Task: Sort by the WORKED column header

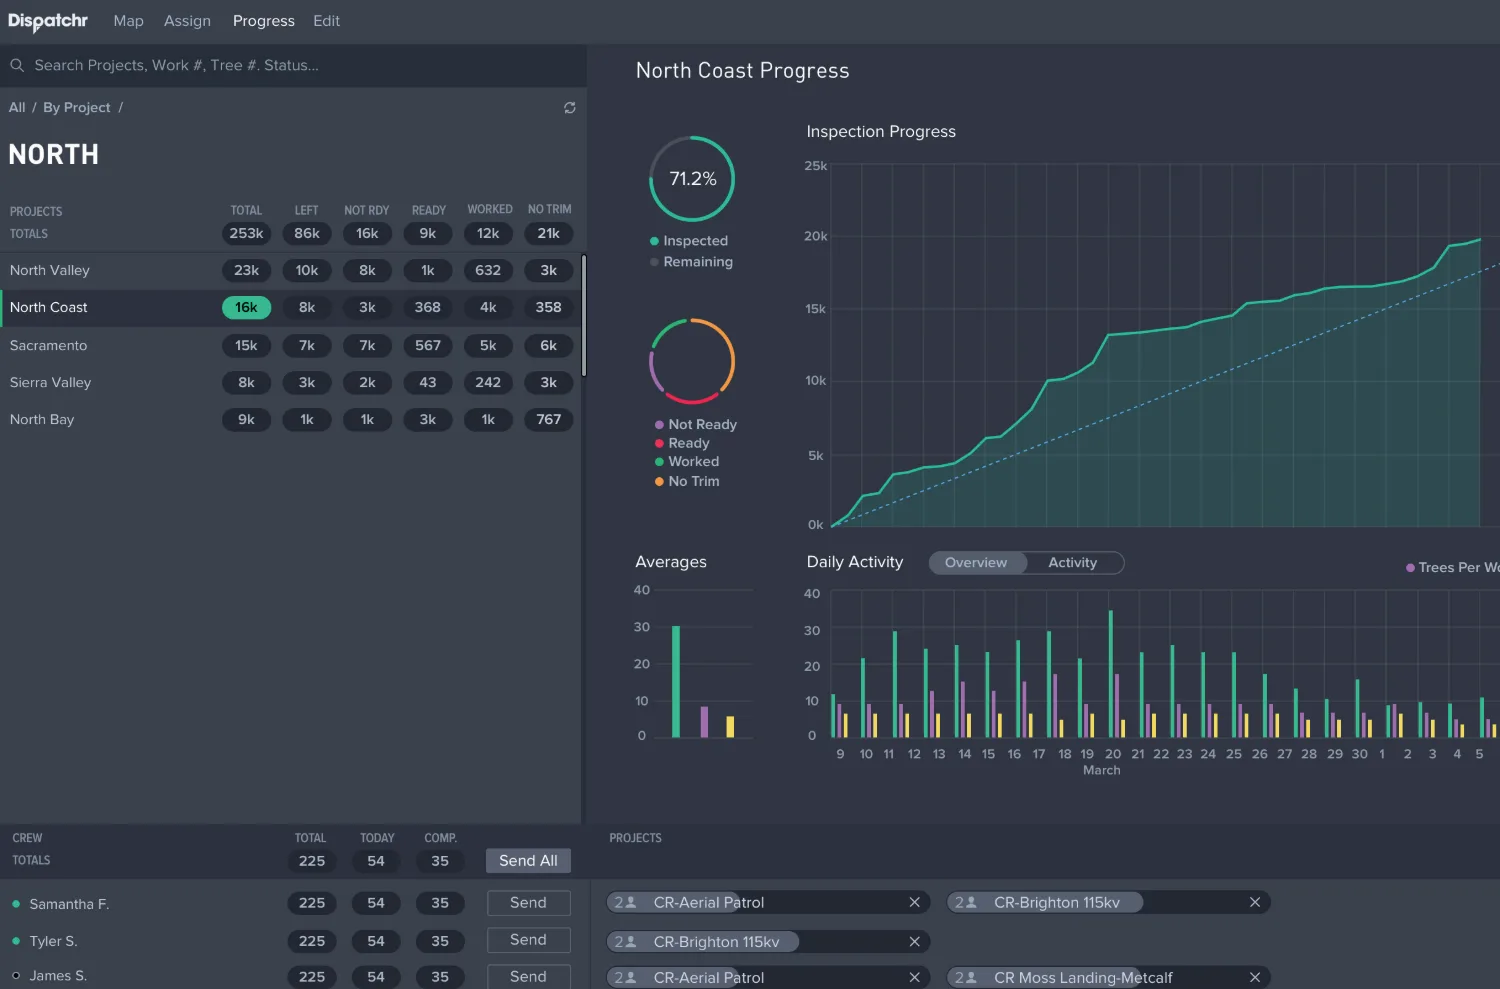Action: (x=490, y=210)
